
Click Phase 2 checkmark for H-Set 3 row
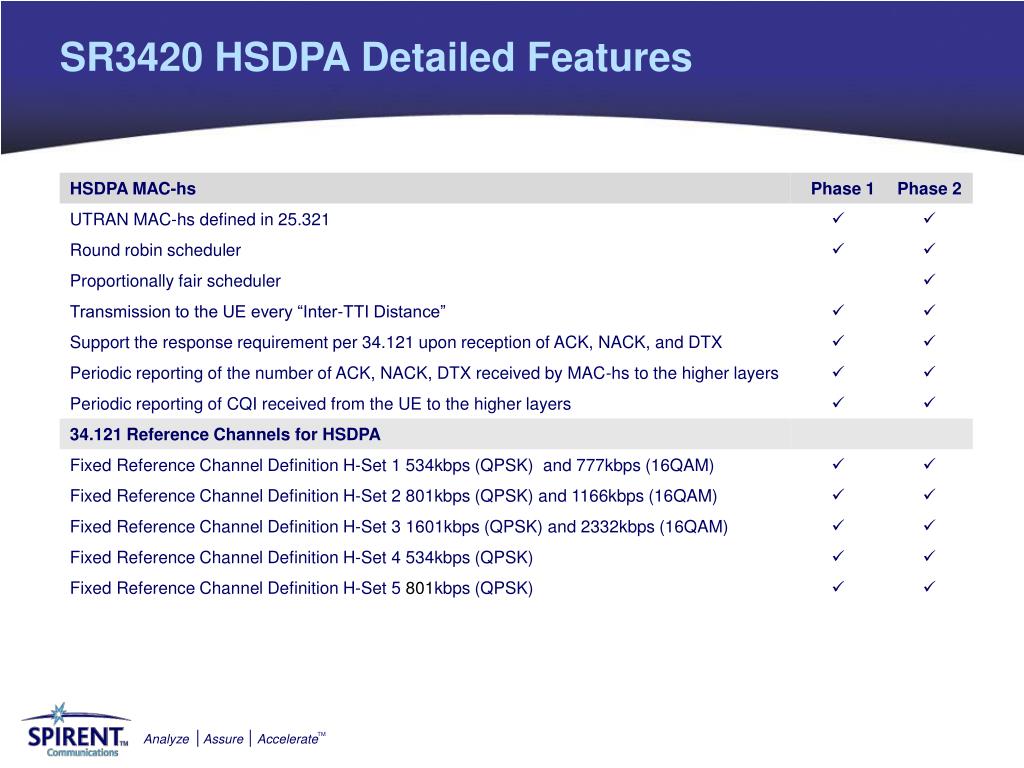929,524
